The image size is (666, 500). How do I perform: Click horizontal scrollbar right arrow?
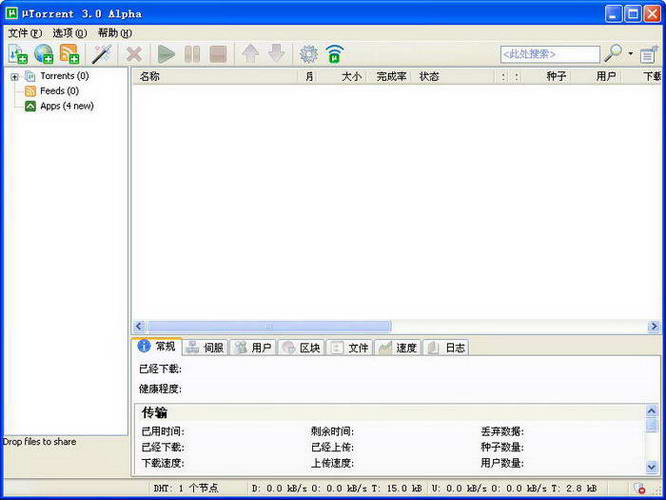pyautogui.click(x=654, y=326)
